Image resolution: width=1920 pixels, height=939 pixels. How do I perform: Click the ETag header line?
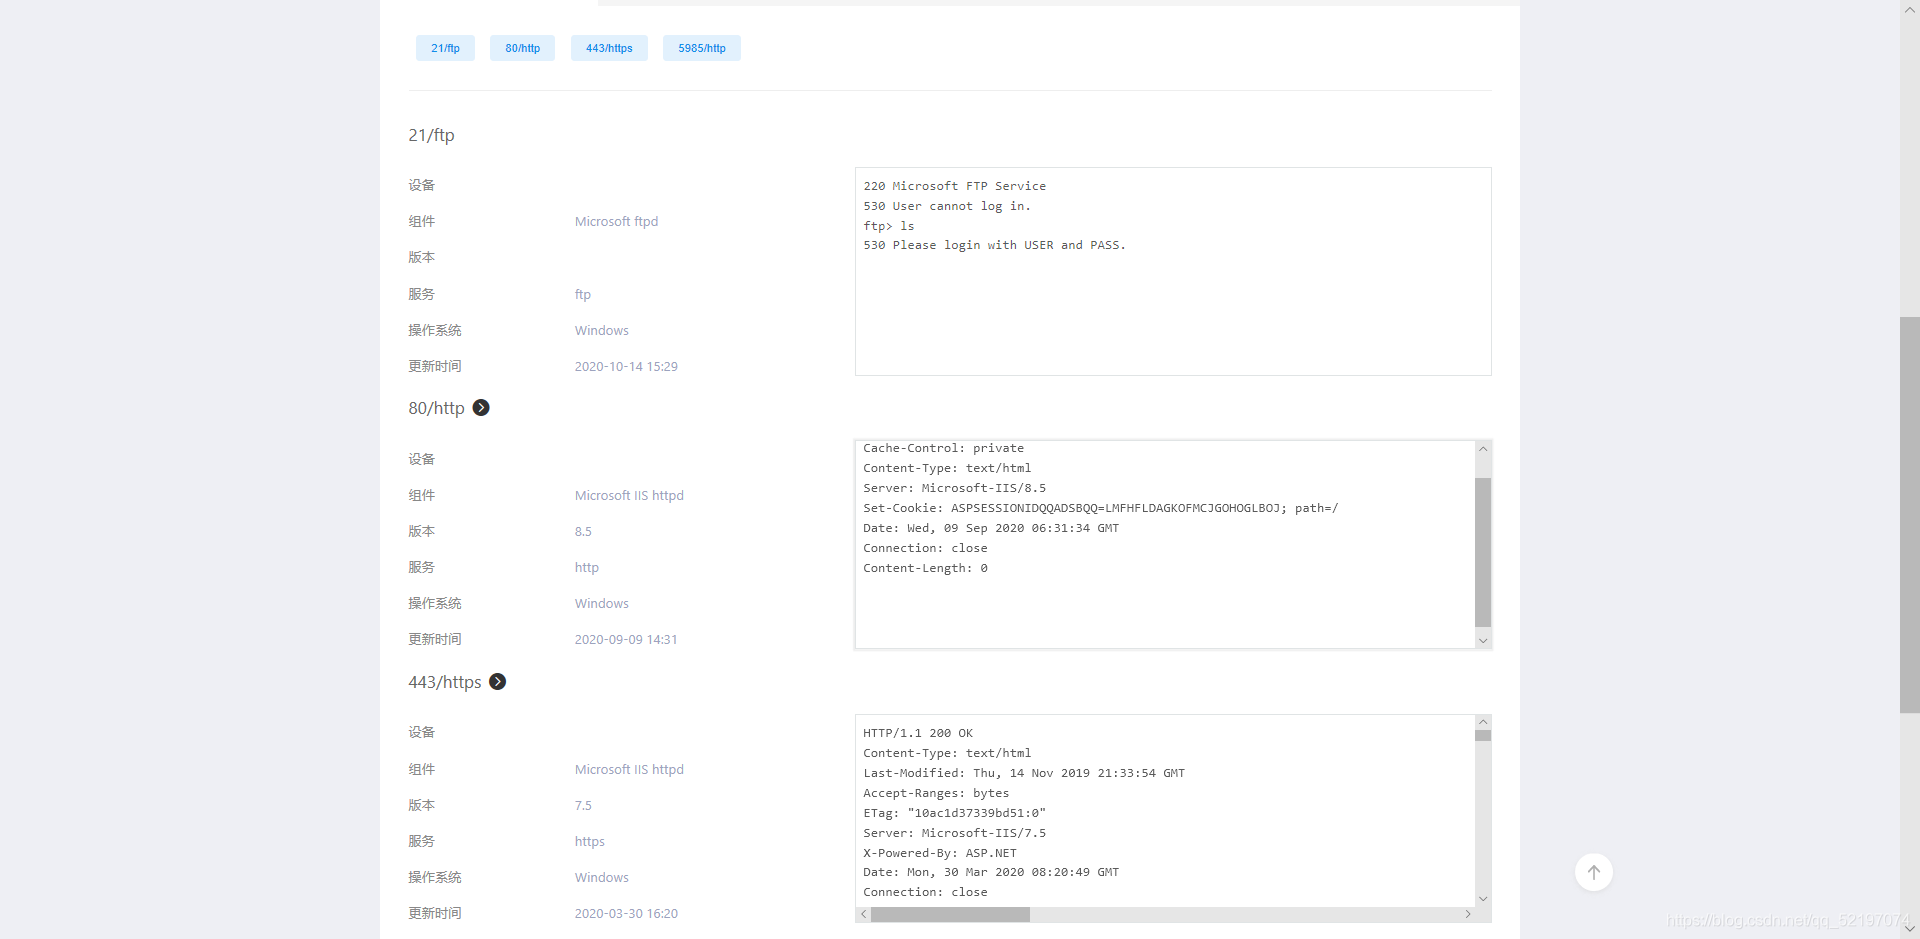[x=955, y=813]
